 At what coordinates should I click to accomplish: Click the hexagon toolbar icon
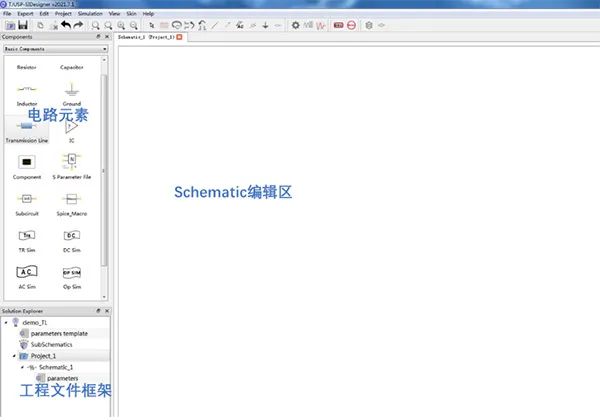tap(369, 26)
